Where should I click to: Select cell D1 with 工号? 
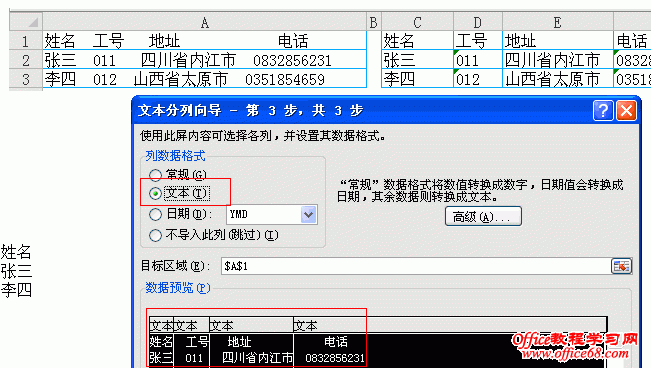point(478,41)
